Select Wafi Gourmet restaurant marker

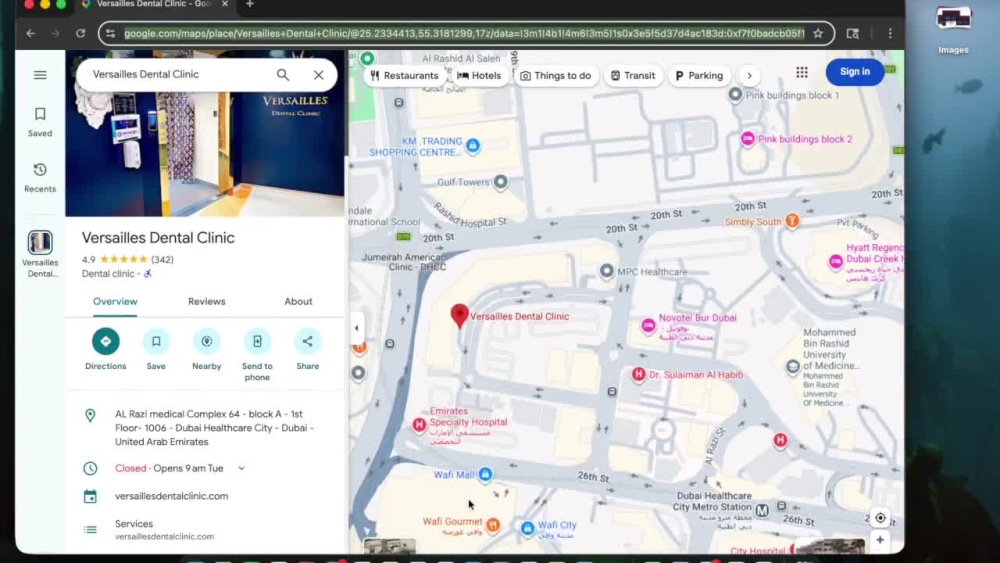click(492, 525)
